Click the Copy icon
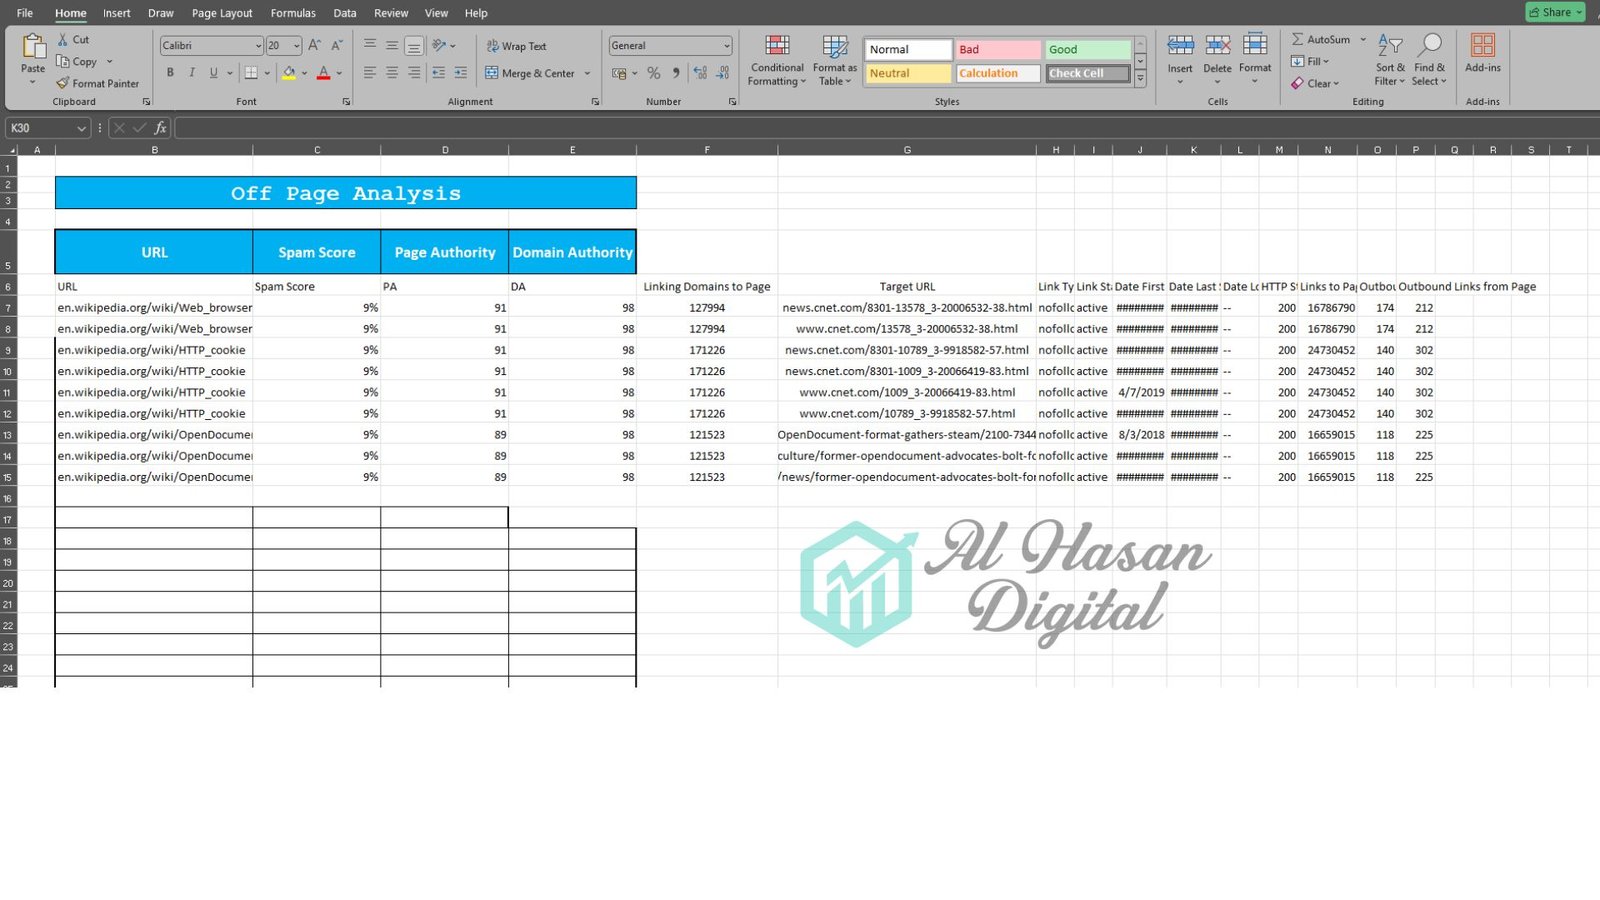 [x=63, y=61]
